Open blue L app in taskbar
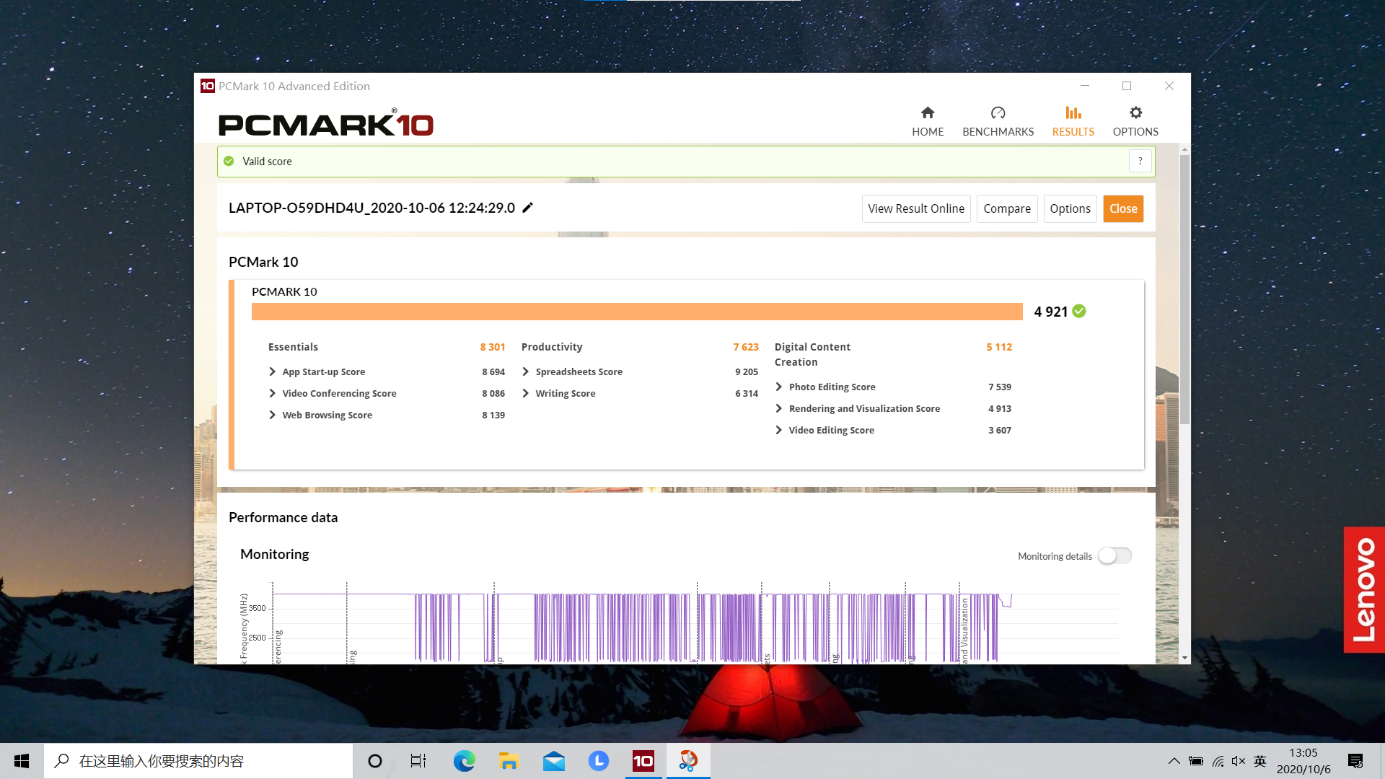1385x779 pixels. 598,761
